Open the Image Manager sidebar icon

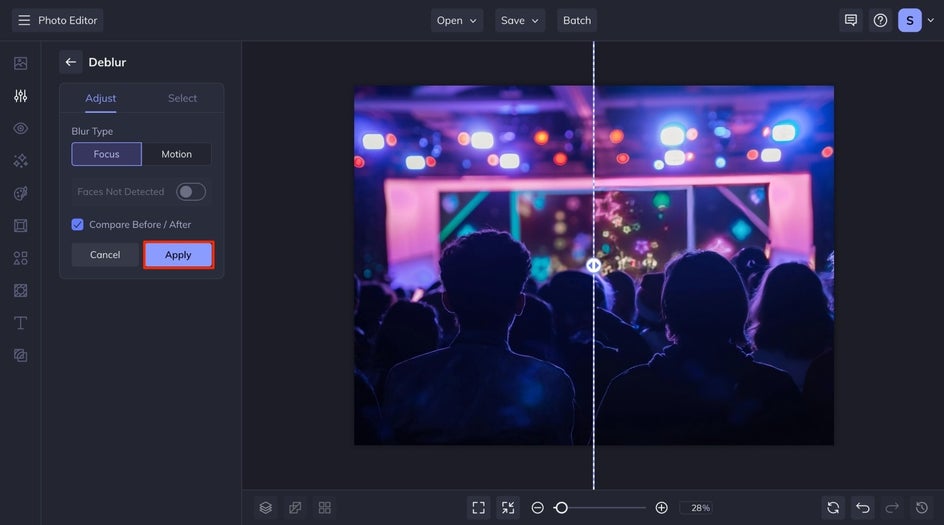click(20, 63)
